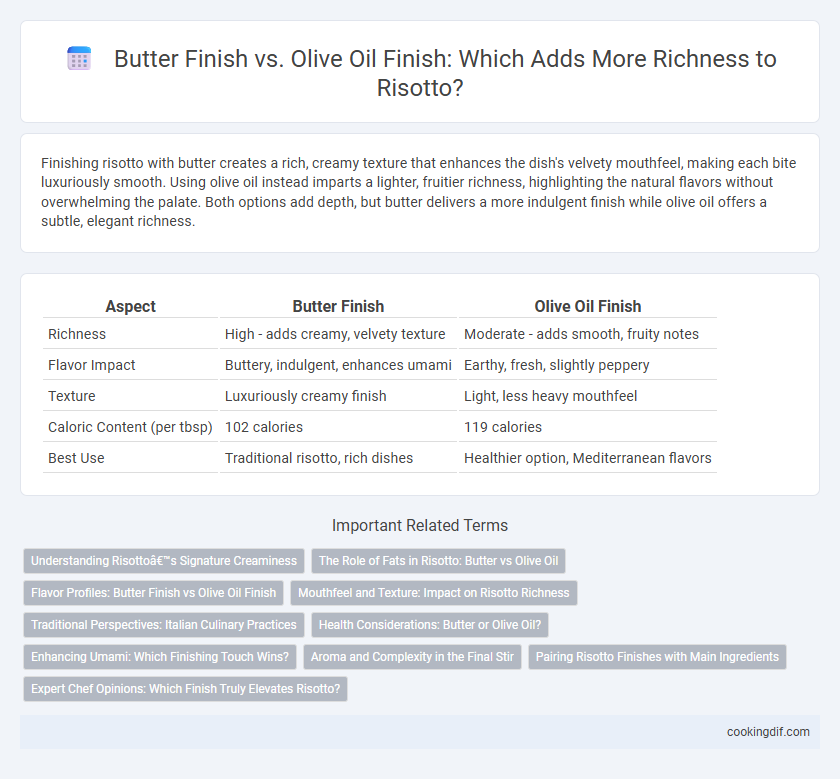Visit the cookingdif.com footer link
The height and width of the screenshot is (779, 840).
tap(768, 732)
